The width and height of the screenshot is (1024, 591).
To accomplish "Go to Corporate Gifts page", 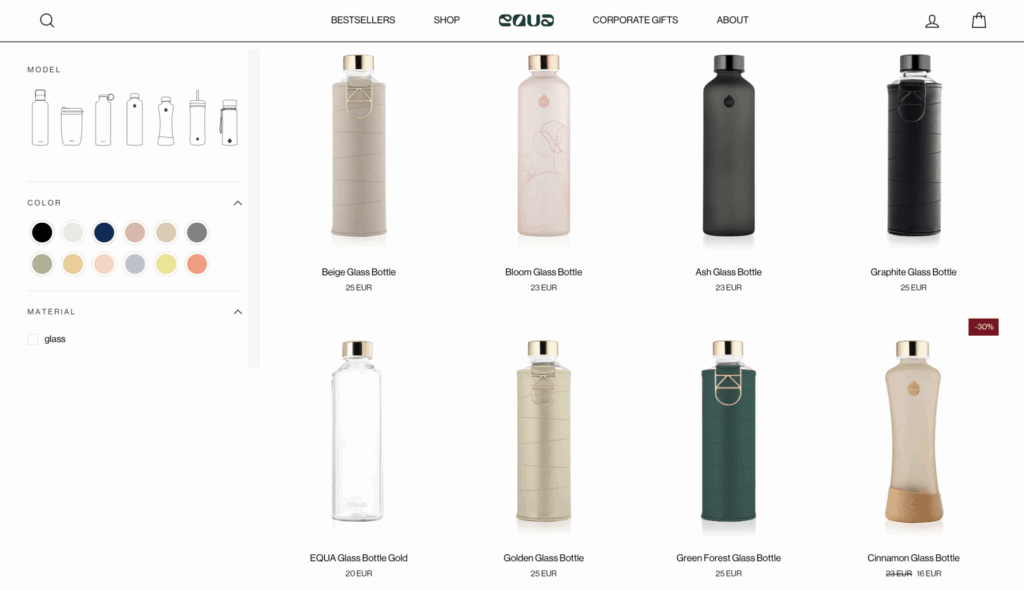I will (x=635, y=20).
